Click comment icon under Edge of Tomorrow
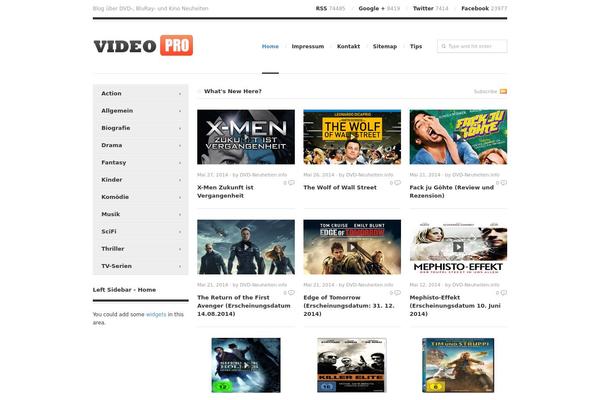Screen dimensions: 600x400 (x=398, y=293)
